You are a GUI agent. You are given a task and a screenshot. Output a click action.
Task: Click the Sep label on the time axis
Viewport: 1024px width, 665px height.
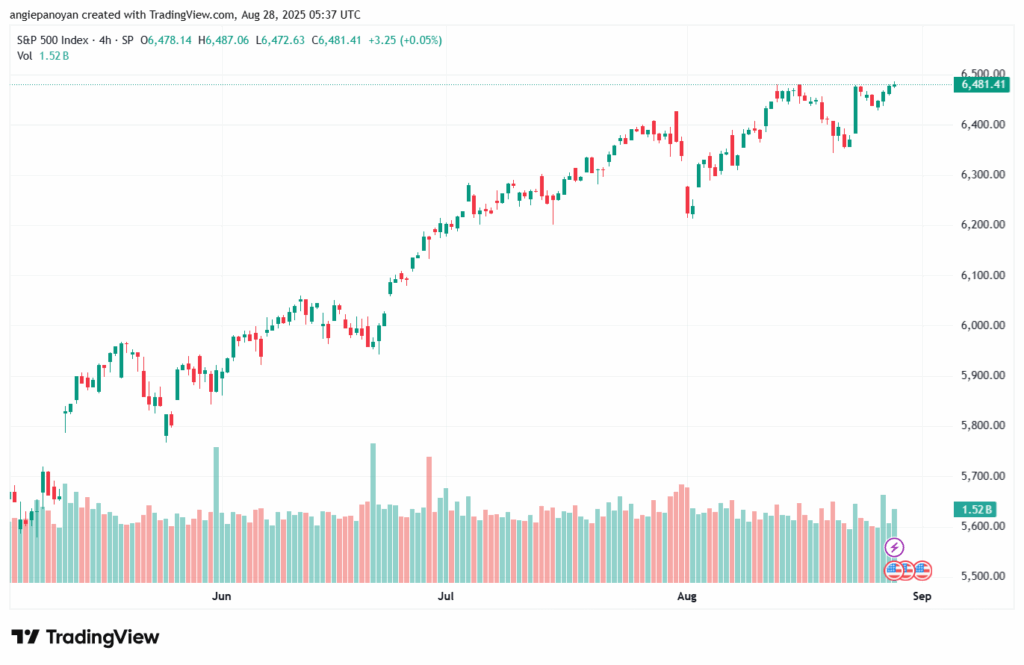coord(921,596)
